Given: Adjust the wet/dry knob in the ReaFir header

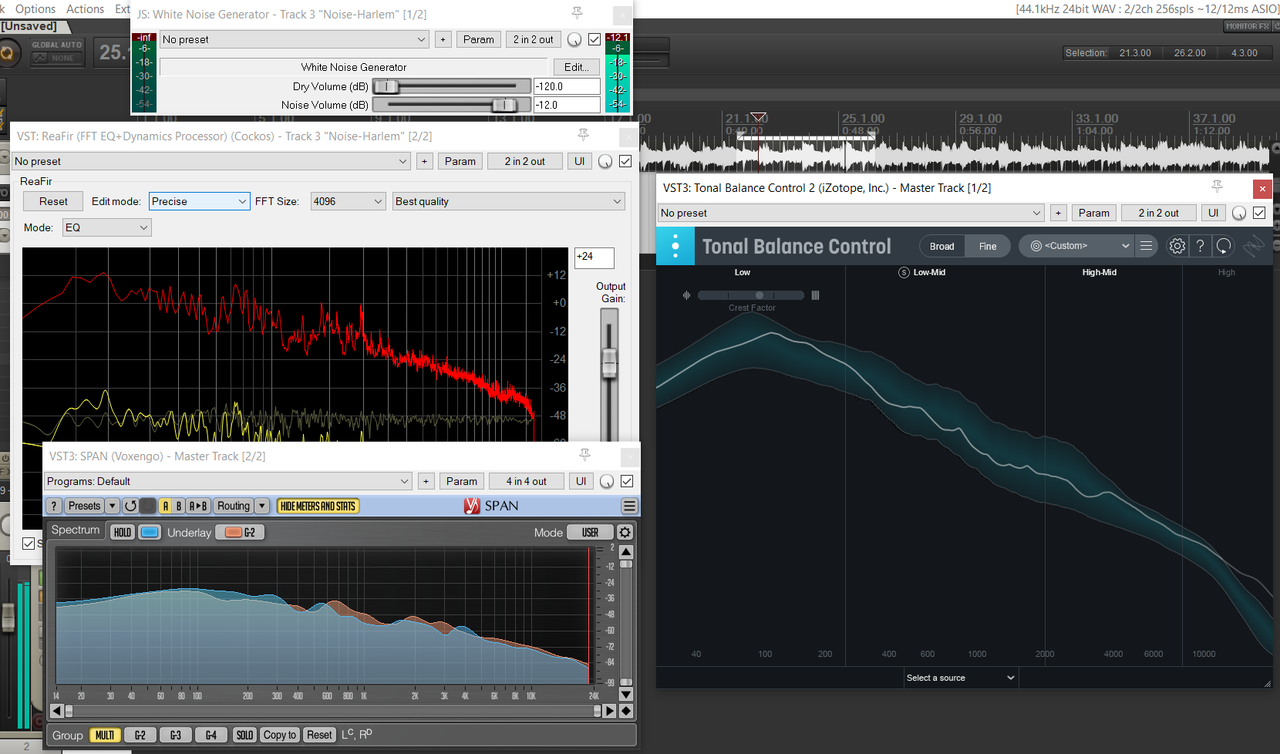Looking at the screenshot, I should pyautogui.click(x=604, y=161).
